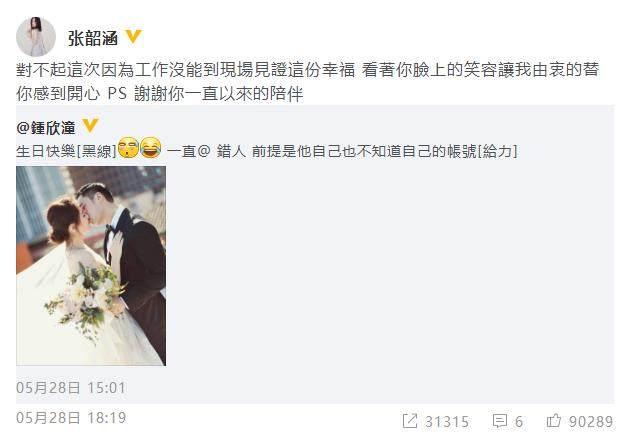The width and height of the screenshot is (630, 447).
Task: Click the comment bubble icon
Action: coord(500,421)
